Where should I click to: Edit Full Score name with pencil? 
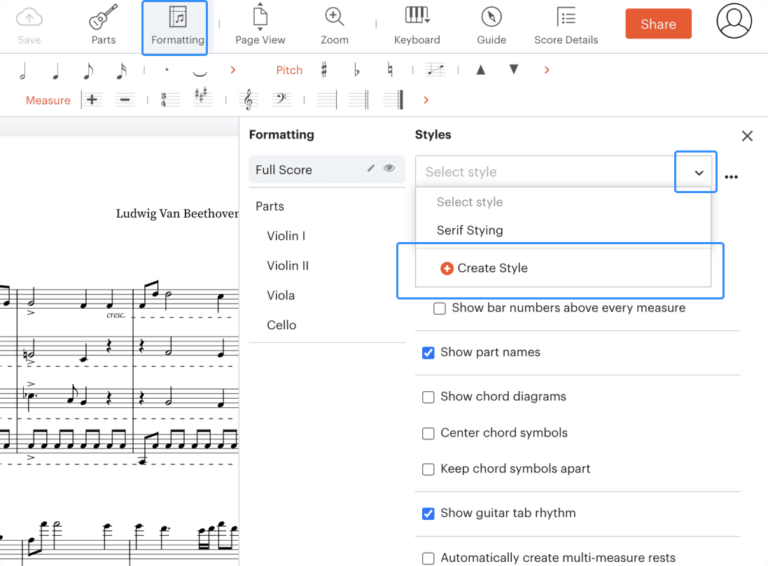click(x=371, y=168)
